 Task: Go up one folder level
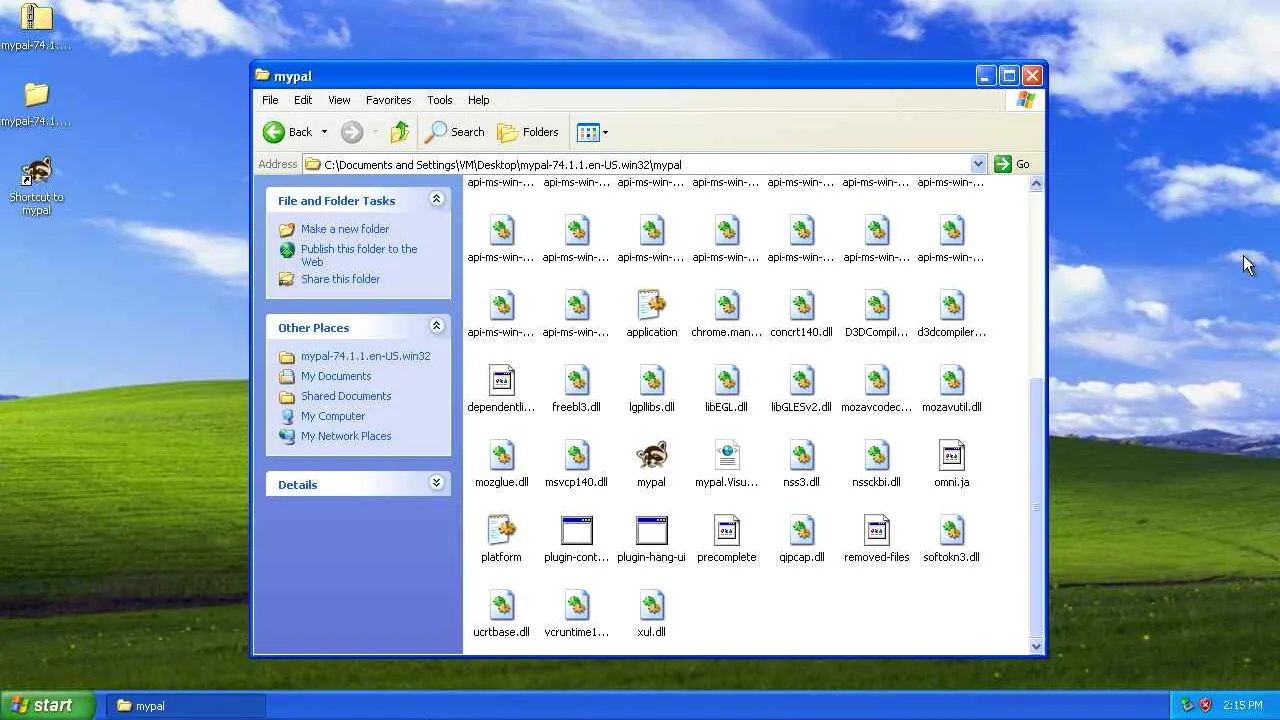[x=400, y=132]
